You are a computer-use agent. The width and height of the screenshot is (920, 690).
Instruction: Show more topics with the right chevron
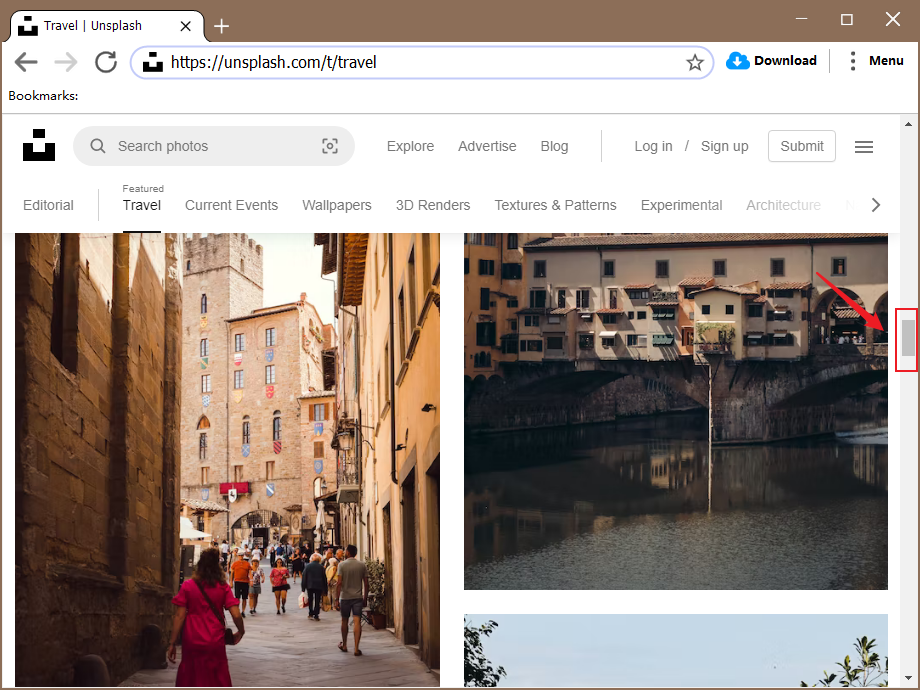pos(875,205)
